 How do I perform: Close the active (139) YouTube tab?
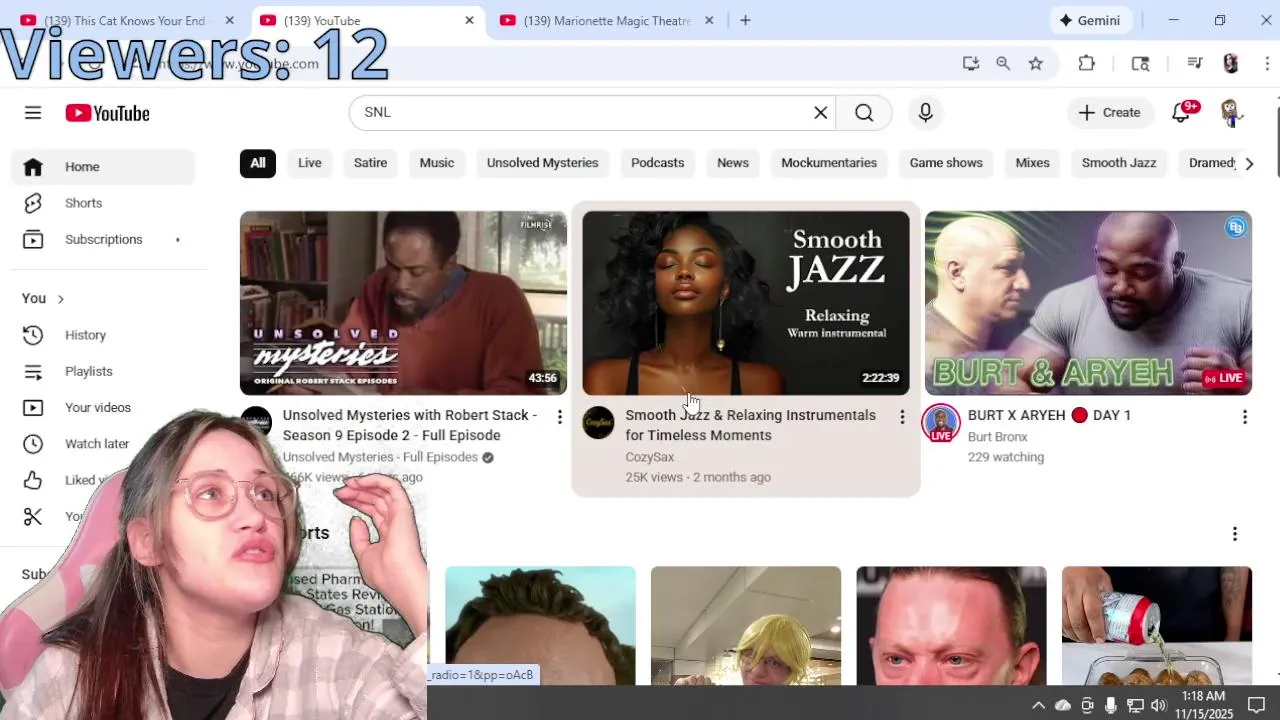click(x=469, y=20)
